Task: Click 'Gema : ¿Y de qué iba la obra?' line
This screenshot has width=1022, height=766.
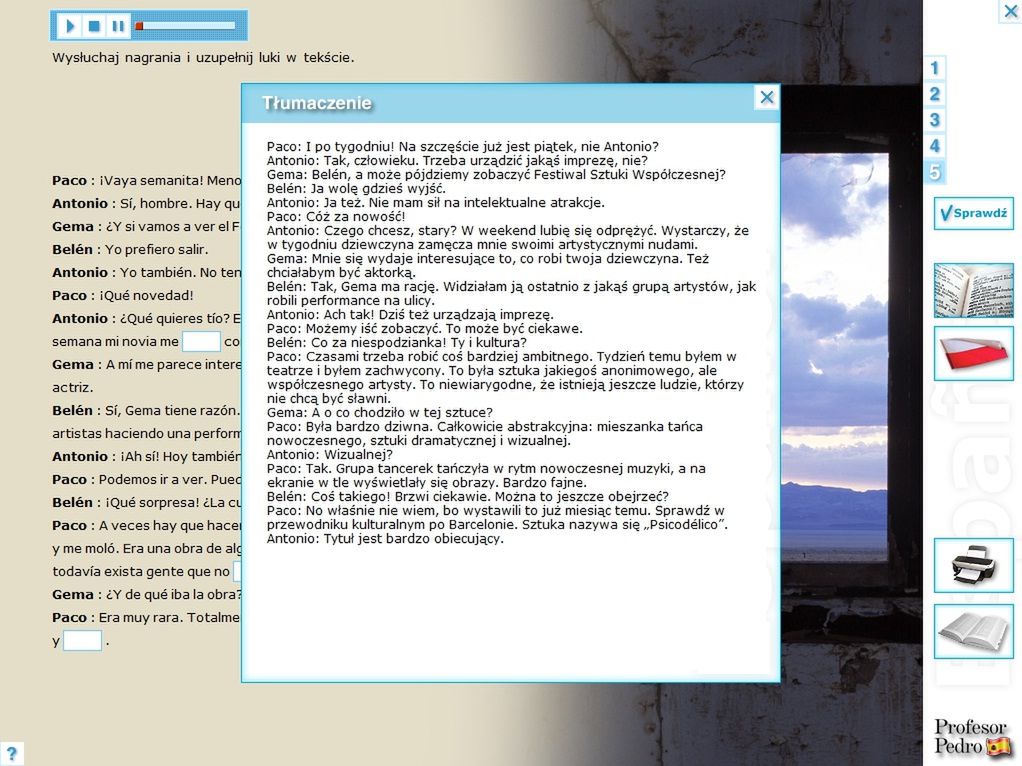Action: [x=147, y=595]
